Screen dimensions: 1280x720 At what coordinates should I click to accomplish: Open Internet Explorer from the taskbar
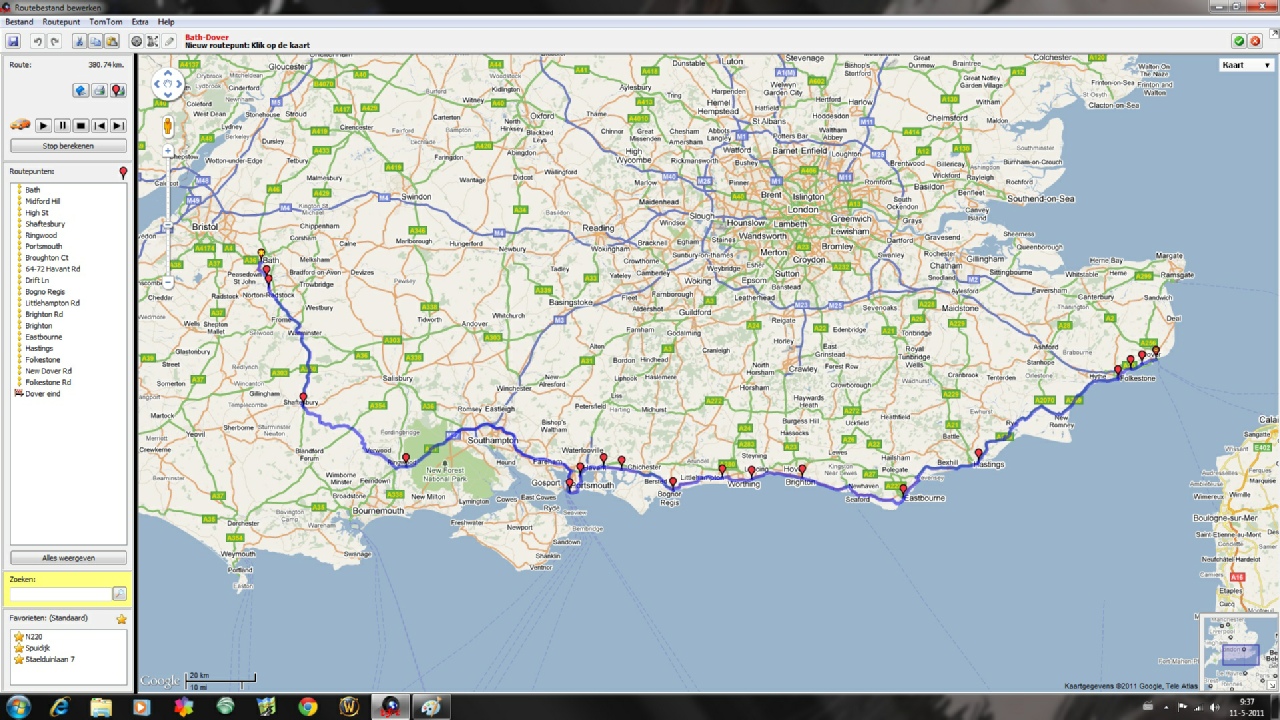click(x=59, y=707)
